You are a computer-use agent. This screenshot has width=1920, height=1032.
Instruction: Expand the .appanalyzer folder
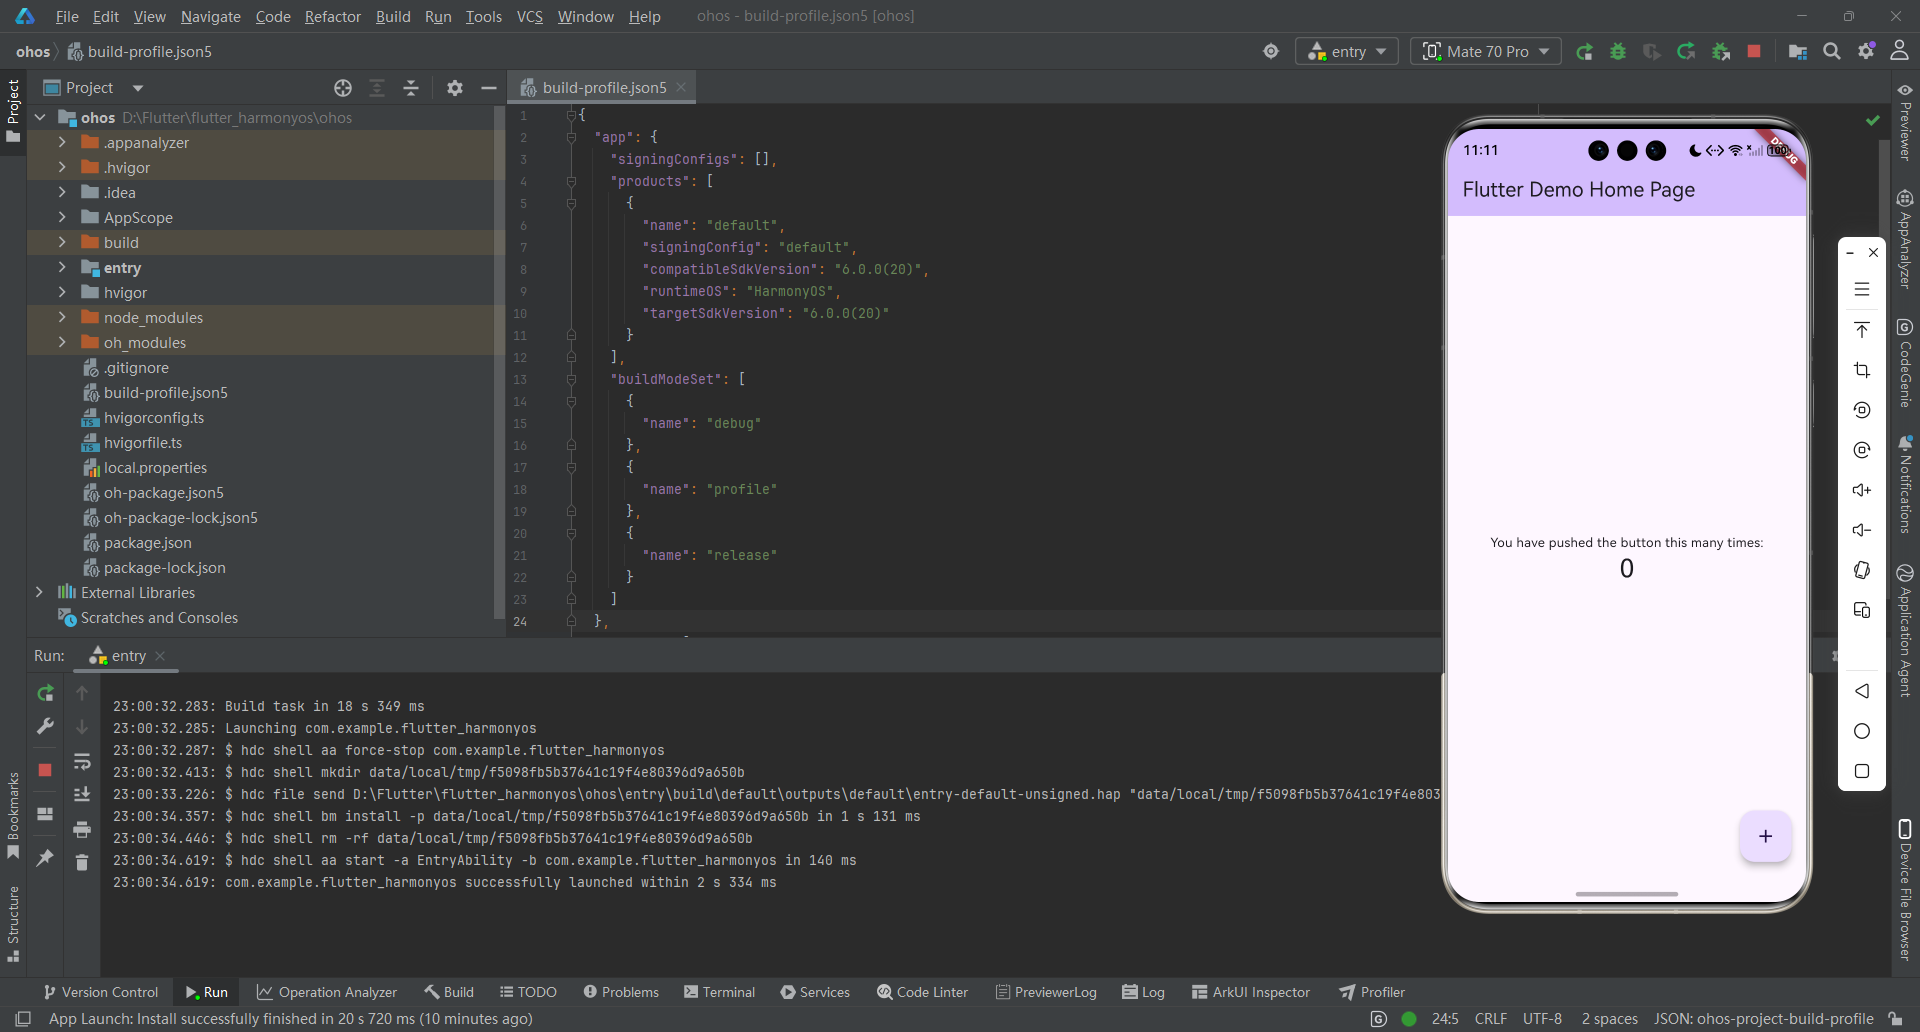pyautogui.click(x=62, y=142)
